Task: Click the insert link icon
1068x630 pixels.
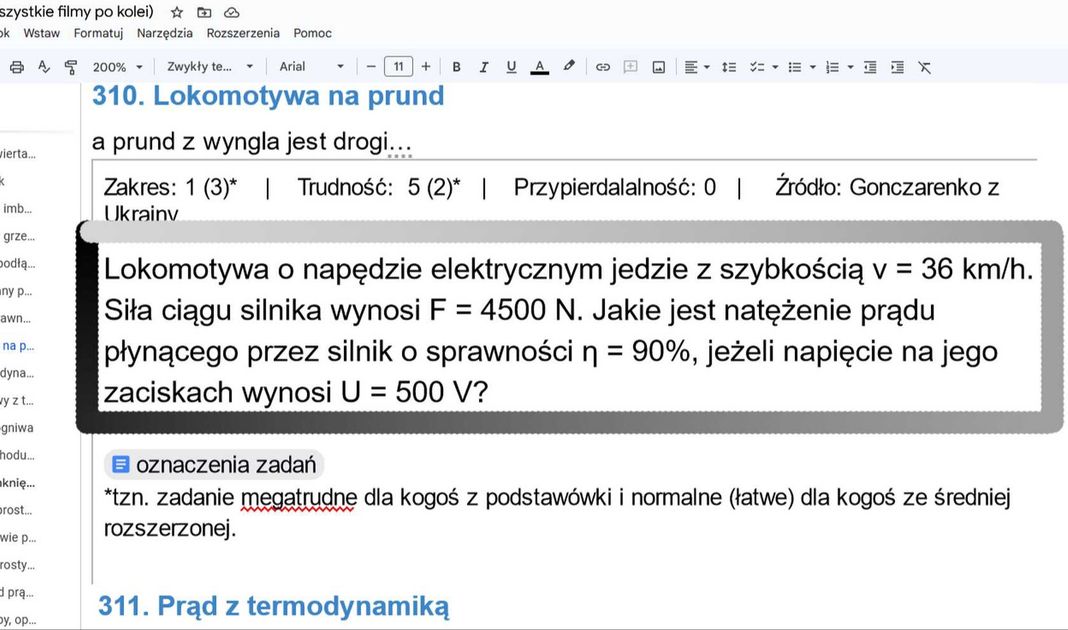Action: coord(603,67)
